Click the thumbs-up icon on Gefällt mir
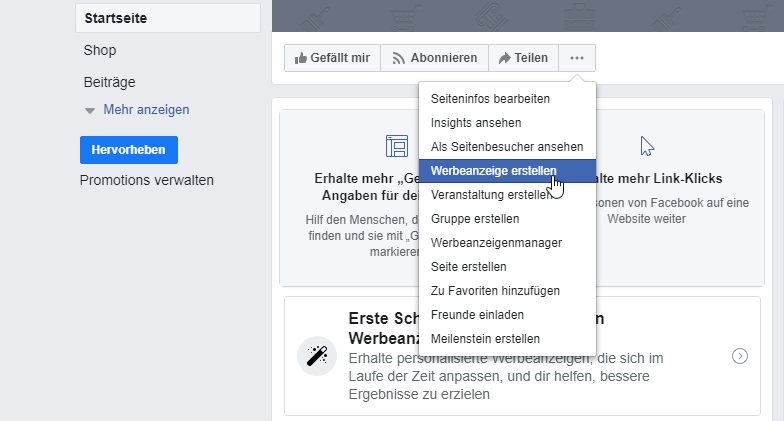784x421 pixels. pos(300,58)
